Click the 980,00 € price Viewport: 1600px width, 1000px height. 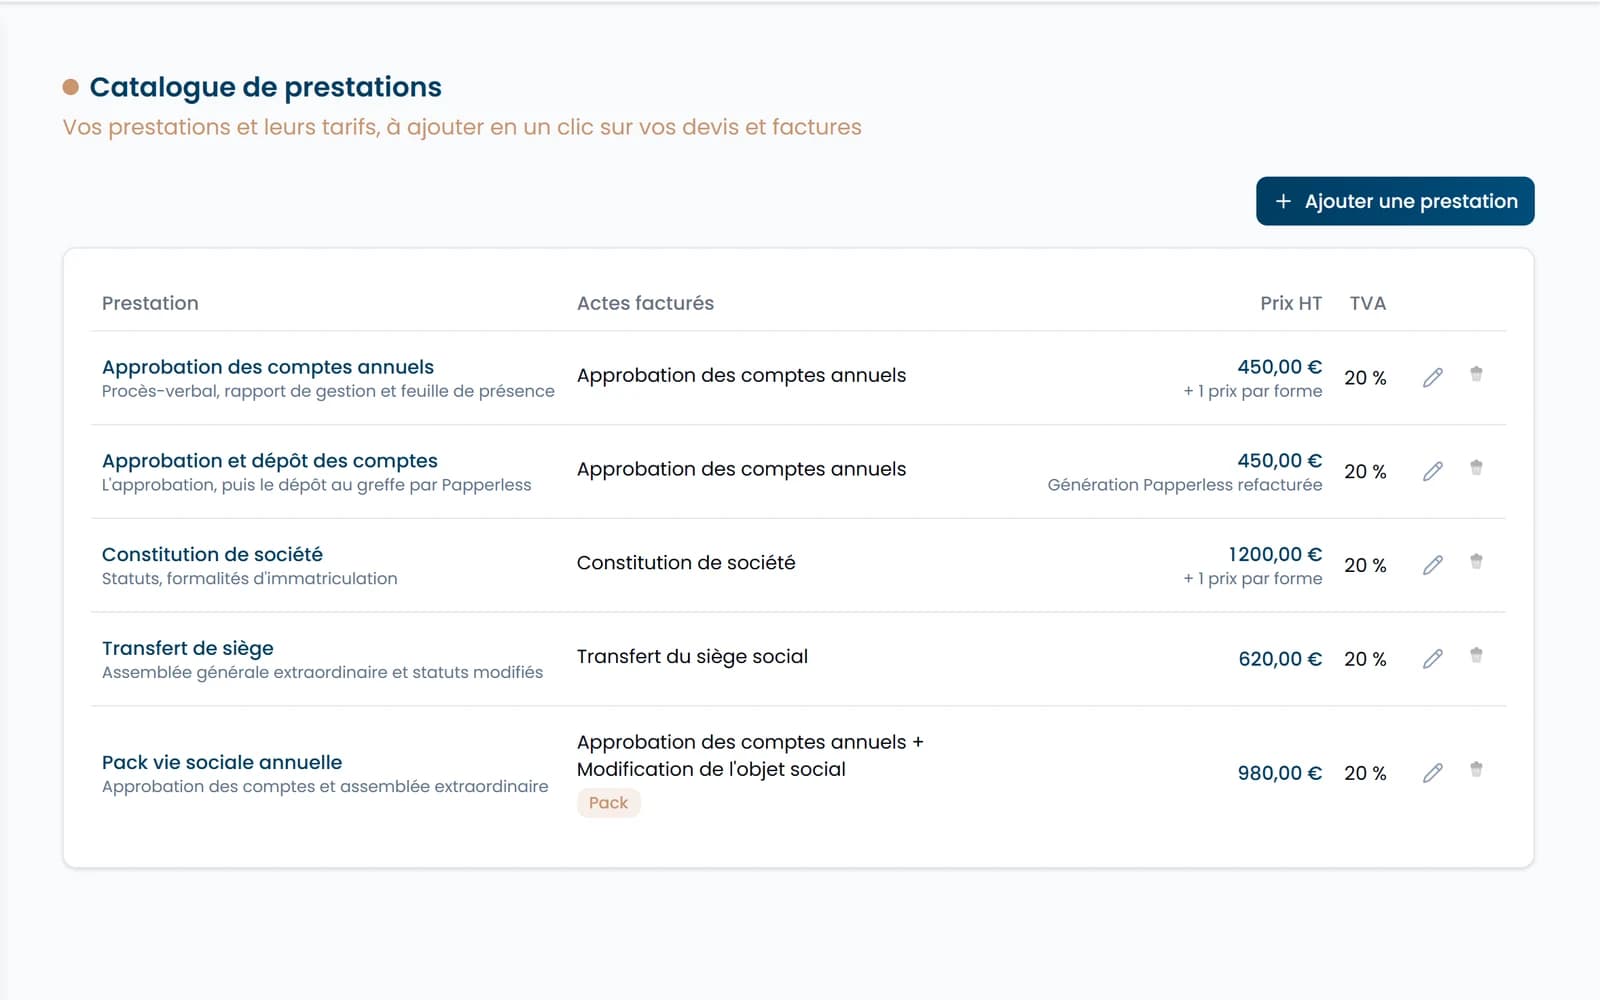coord(1280,773)
